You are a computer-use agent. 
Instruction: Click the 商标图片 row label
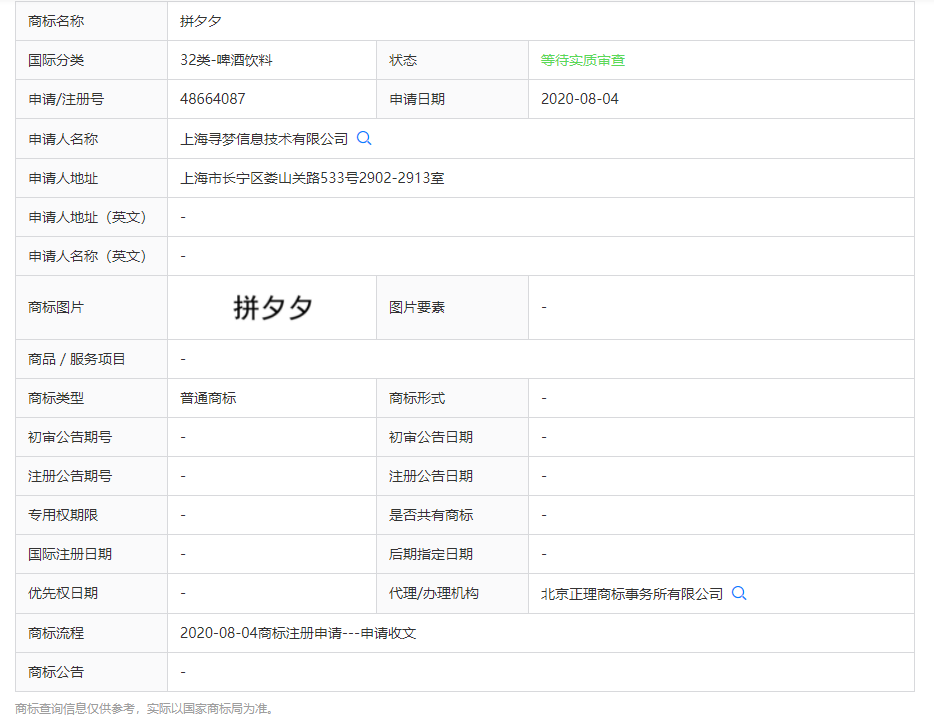(56, 307)
